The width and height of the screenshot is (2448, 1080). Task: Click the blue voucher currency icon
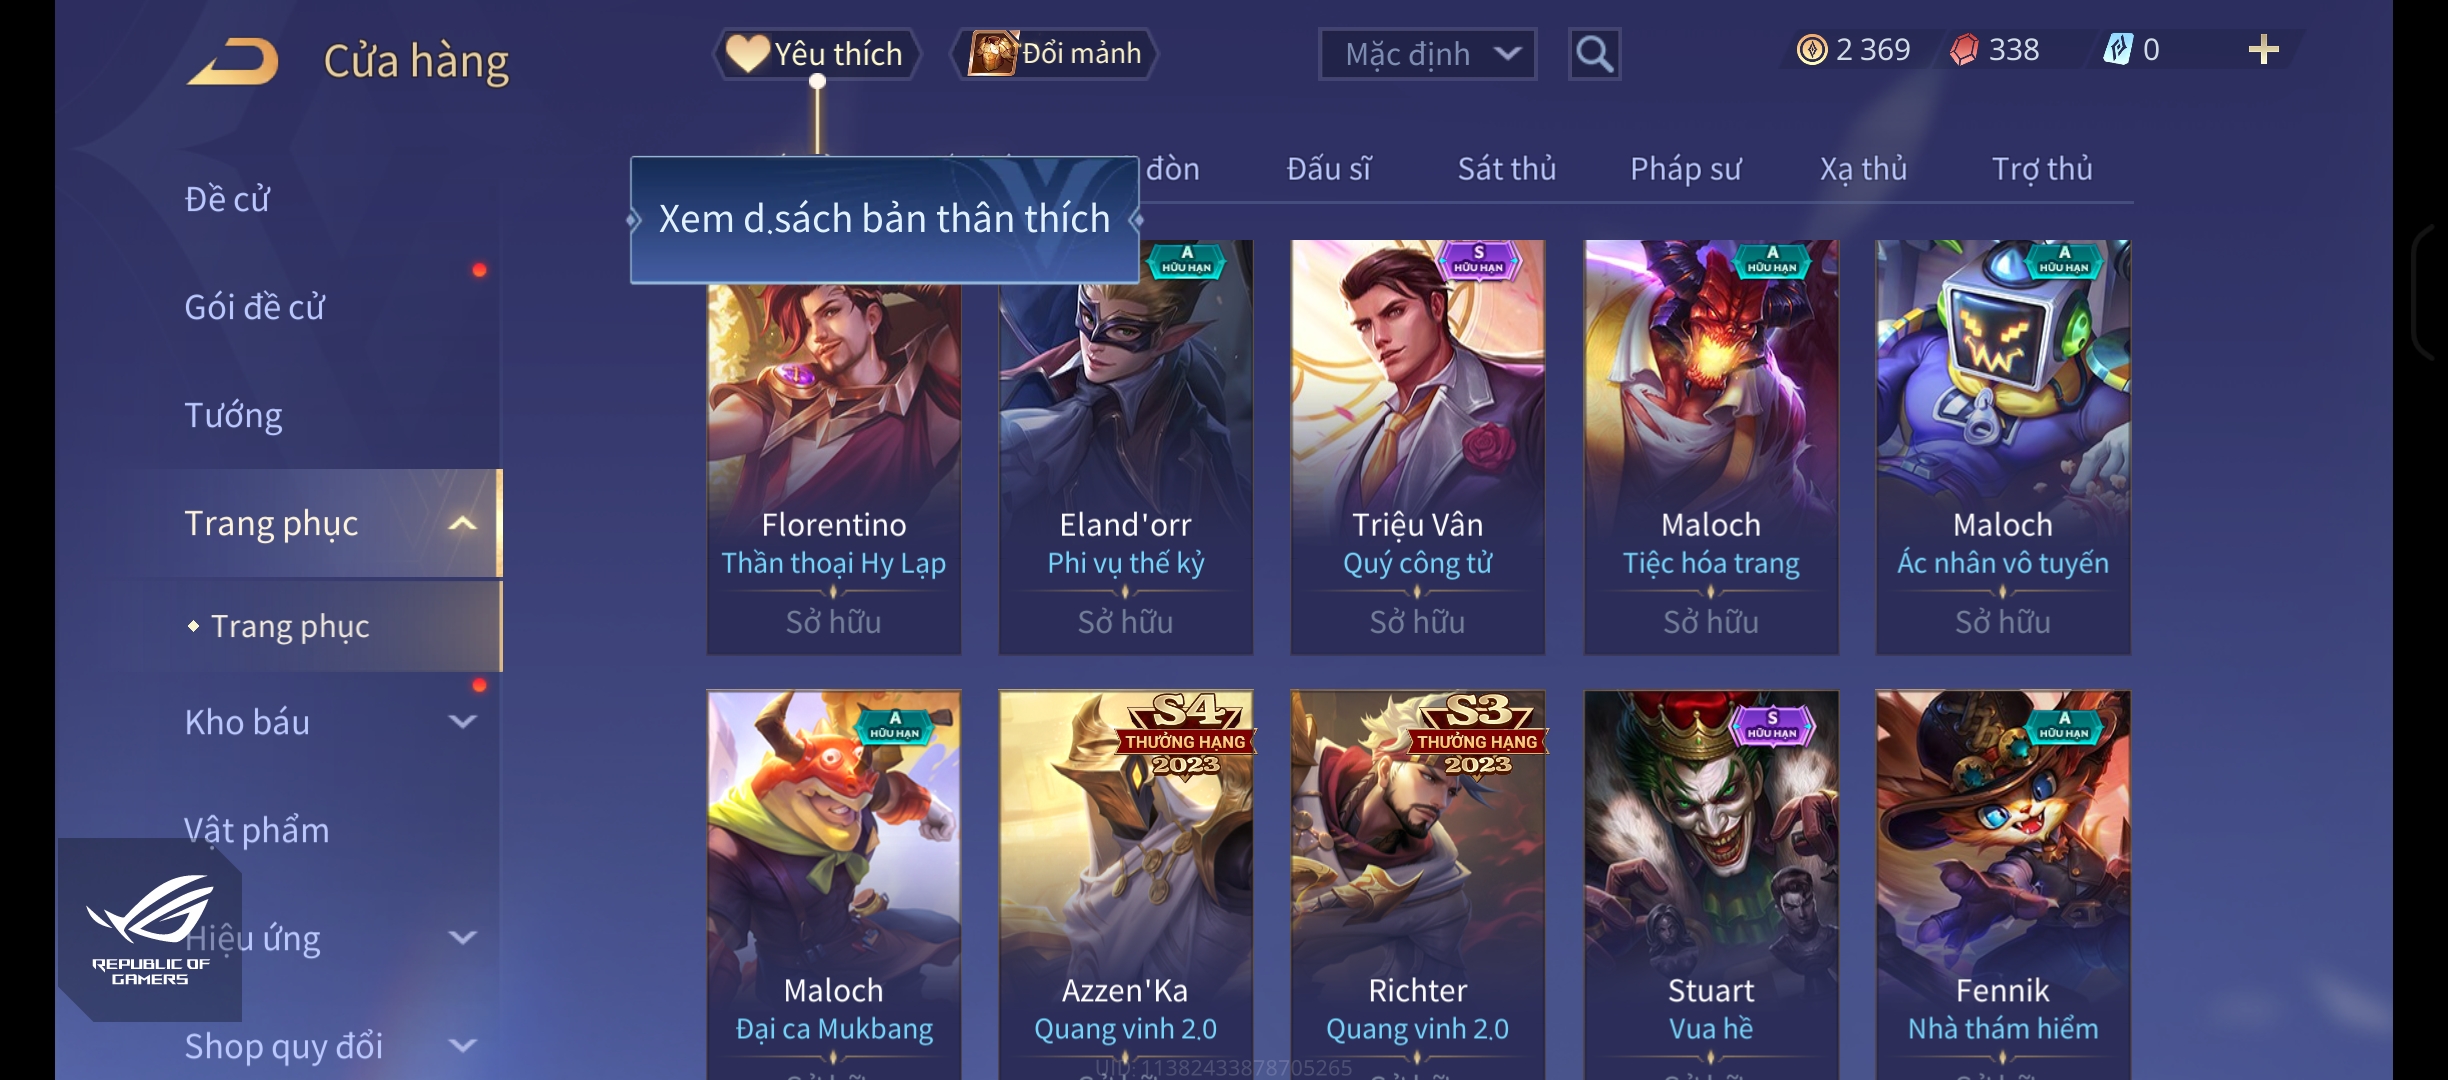(2118, 50)
